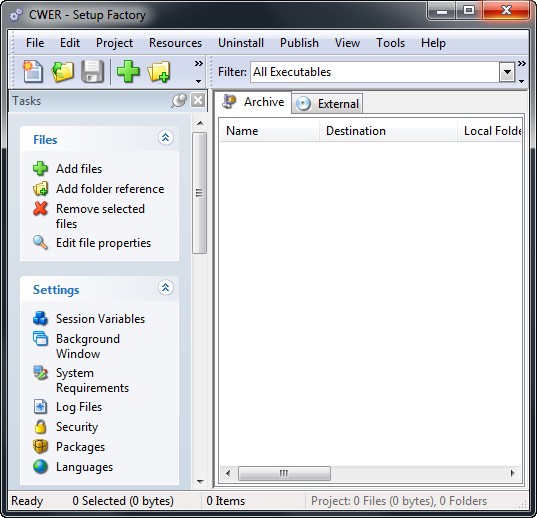Sort by the Destination column header
Screen dimensions: 537x518
388,131
